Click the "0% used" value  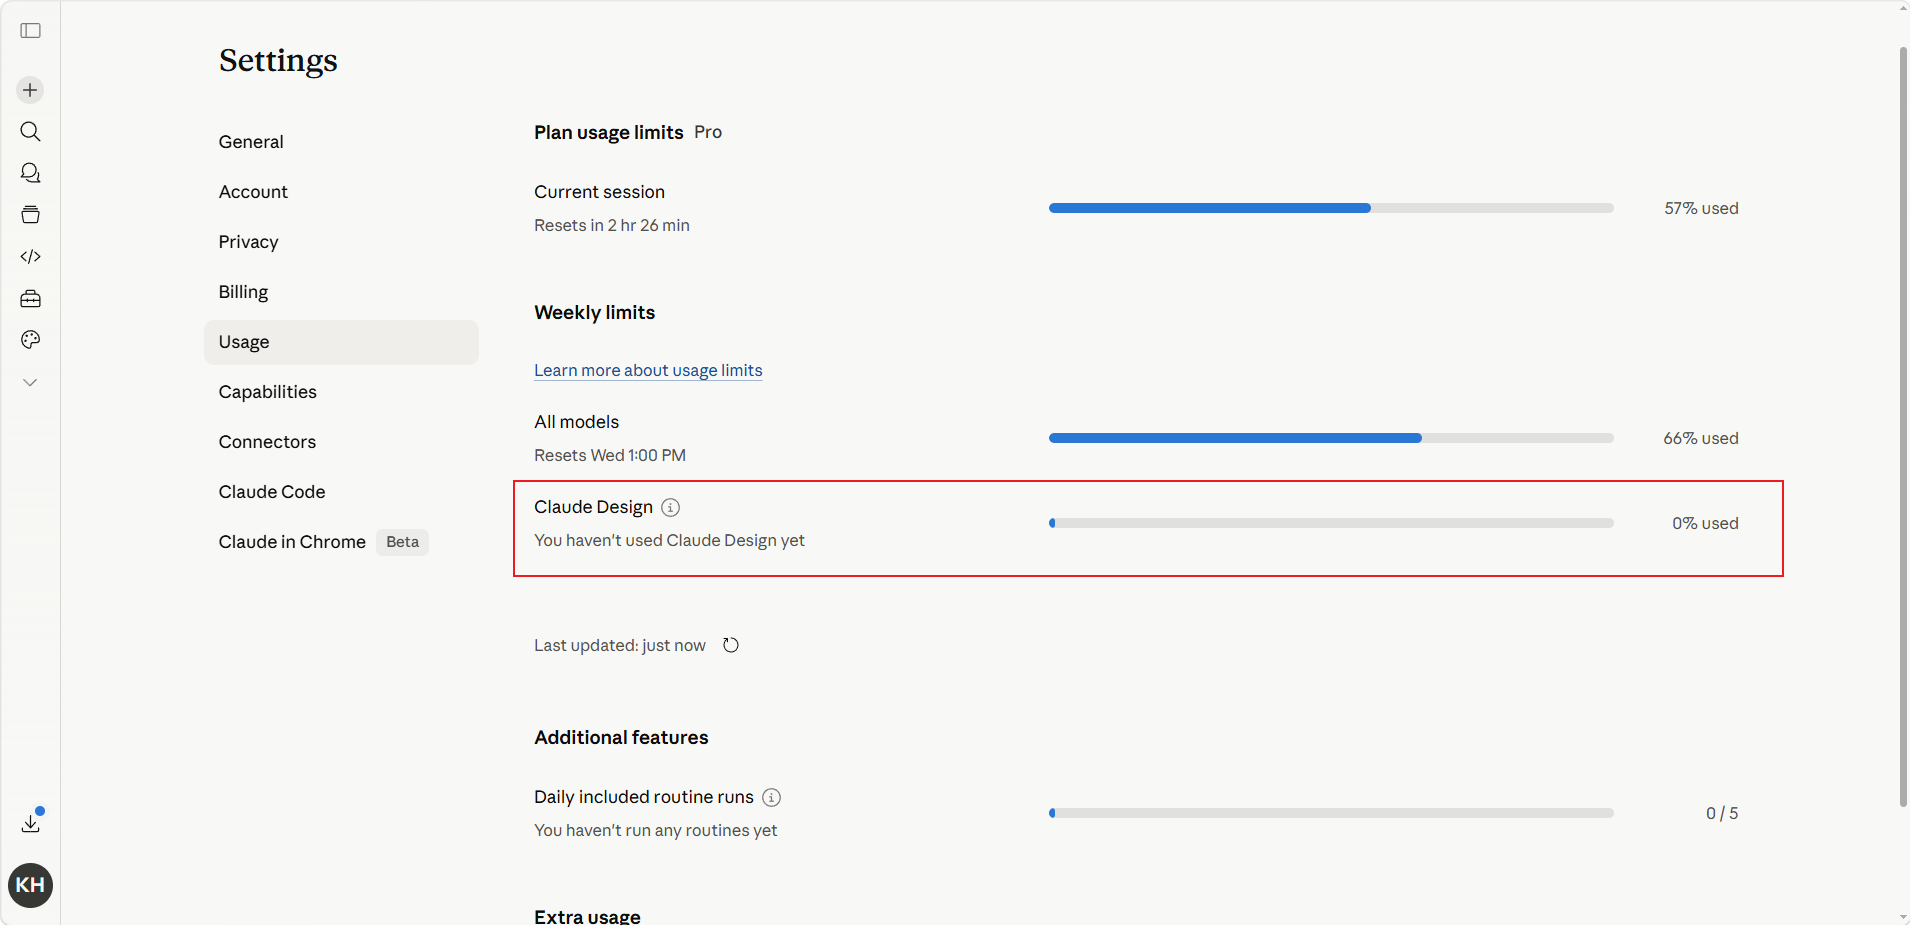click(x=1705, y=523)
